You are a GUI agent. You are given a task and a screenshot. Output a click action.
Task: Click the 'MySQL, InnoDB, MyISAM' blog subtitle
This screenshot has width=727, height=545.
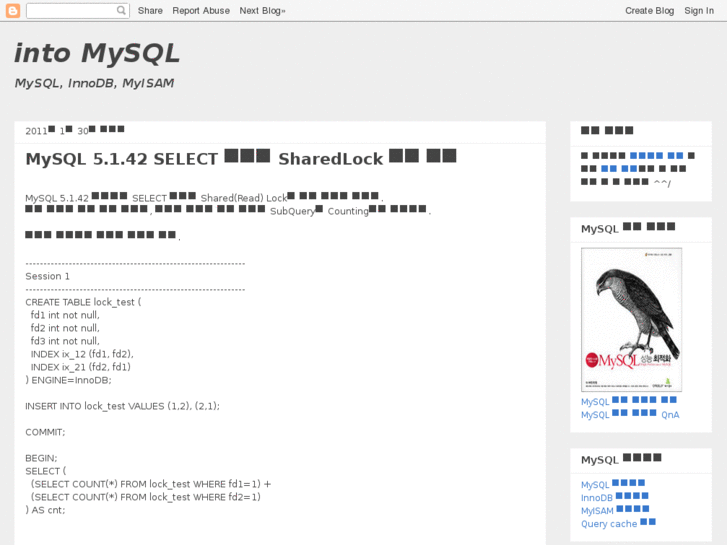point(94,83)
